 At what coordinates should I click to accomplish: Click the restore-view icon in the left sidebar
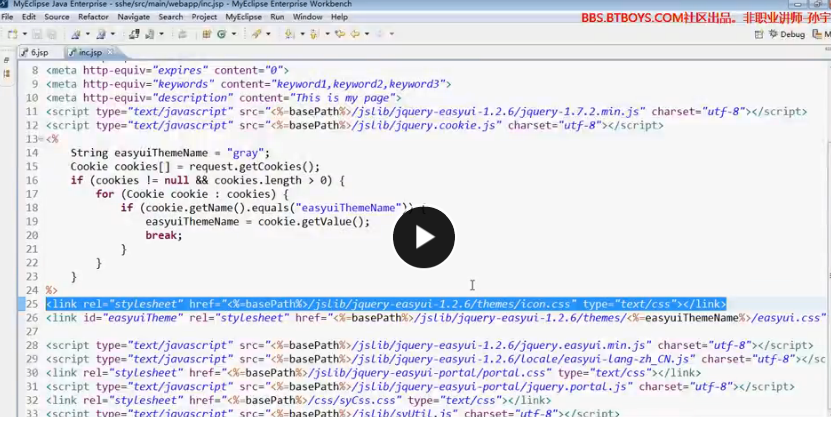coord(6,60)
